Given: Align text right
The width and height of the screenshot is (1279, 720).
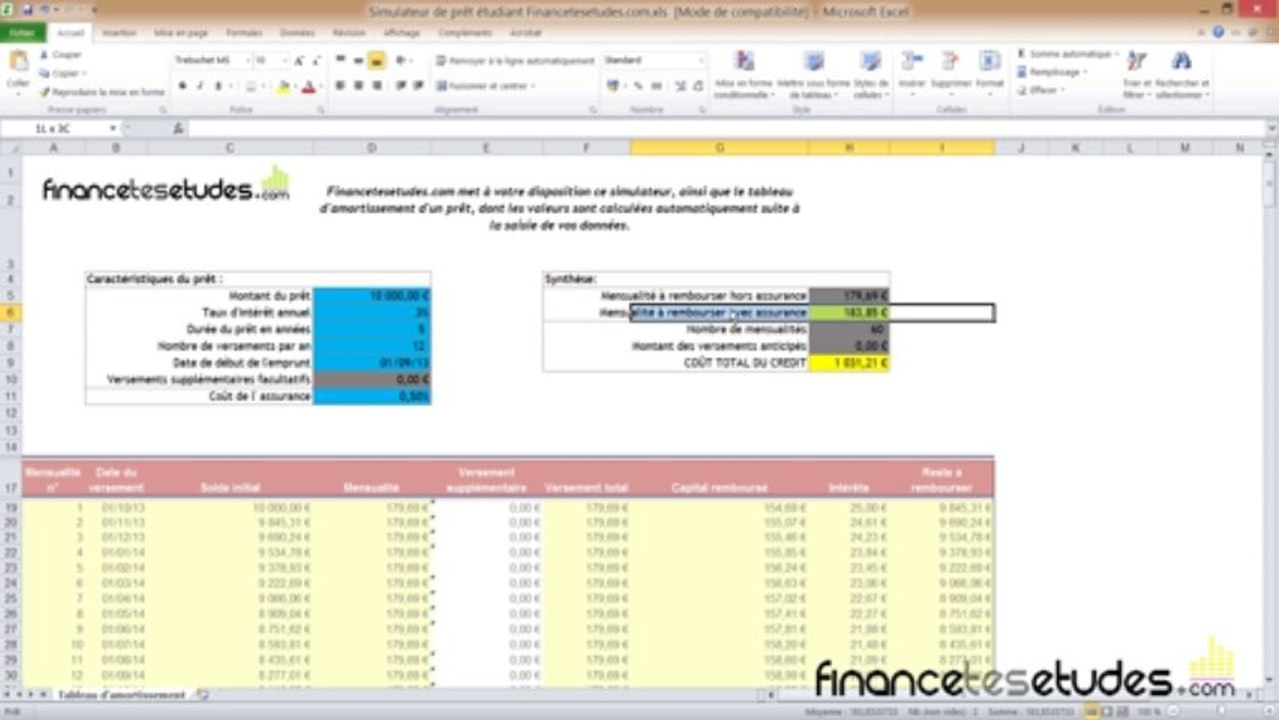Looking at the screenshot, I should click(376, 86).
